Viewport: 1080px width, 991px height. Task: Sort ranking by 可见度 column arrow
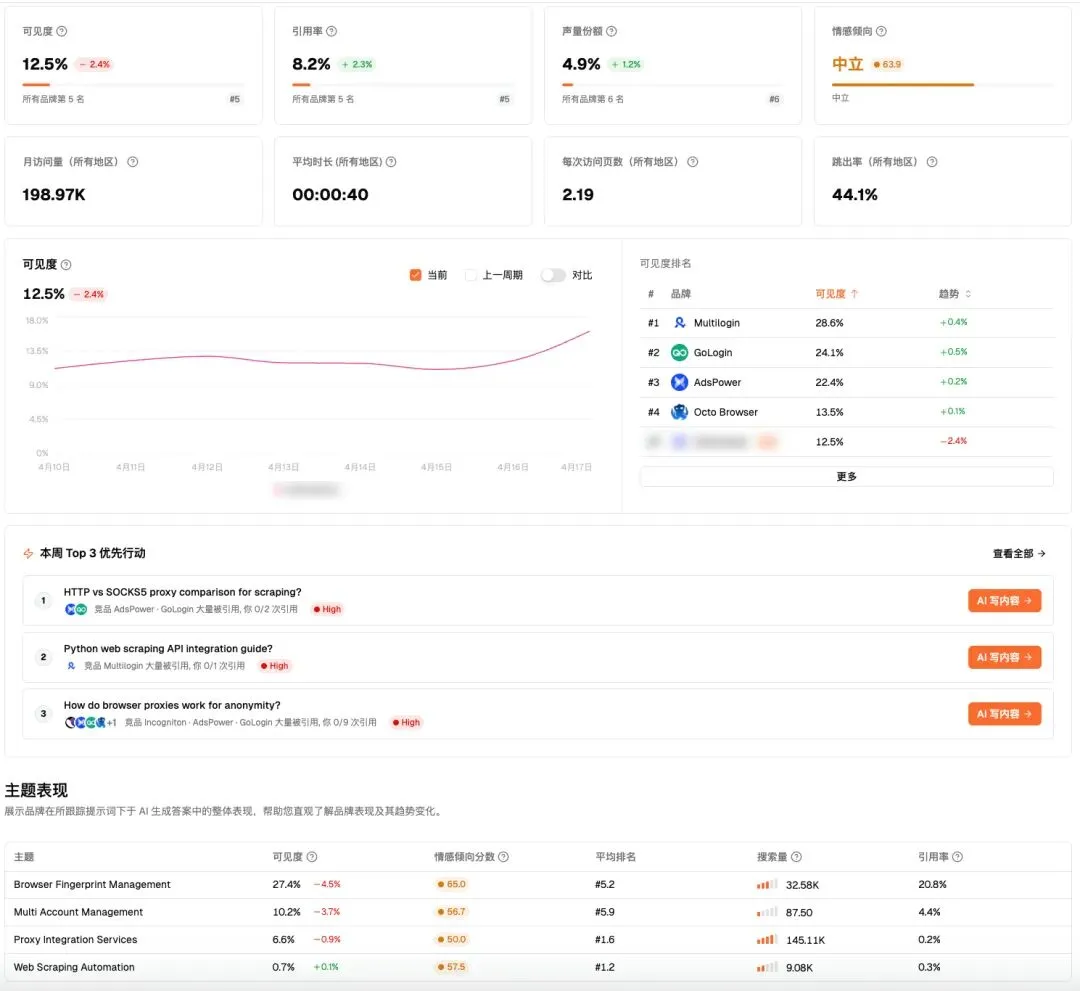click(x=854, y=293)
